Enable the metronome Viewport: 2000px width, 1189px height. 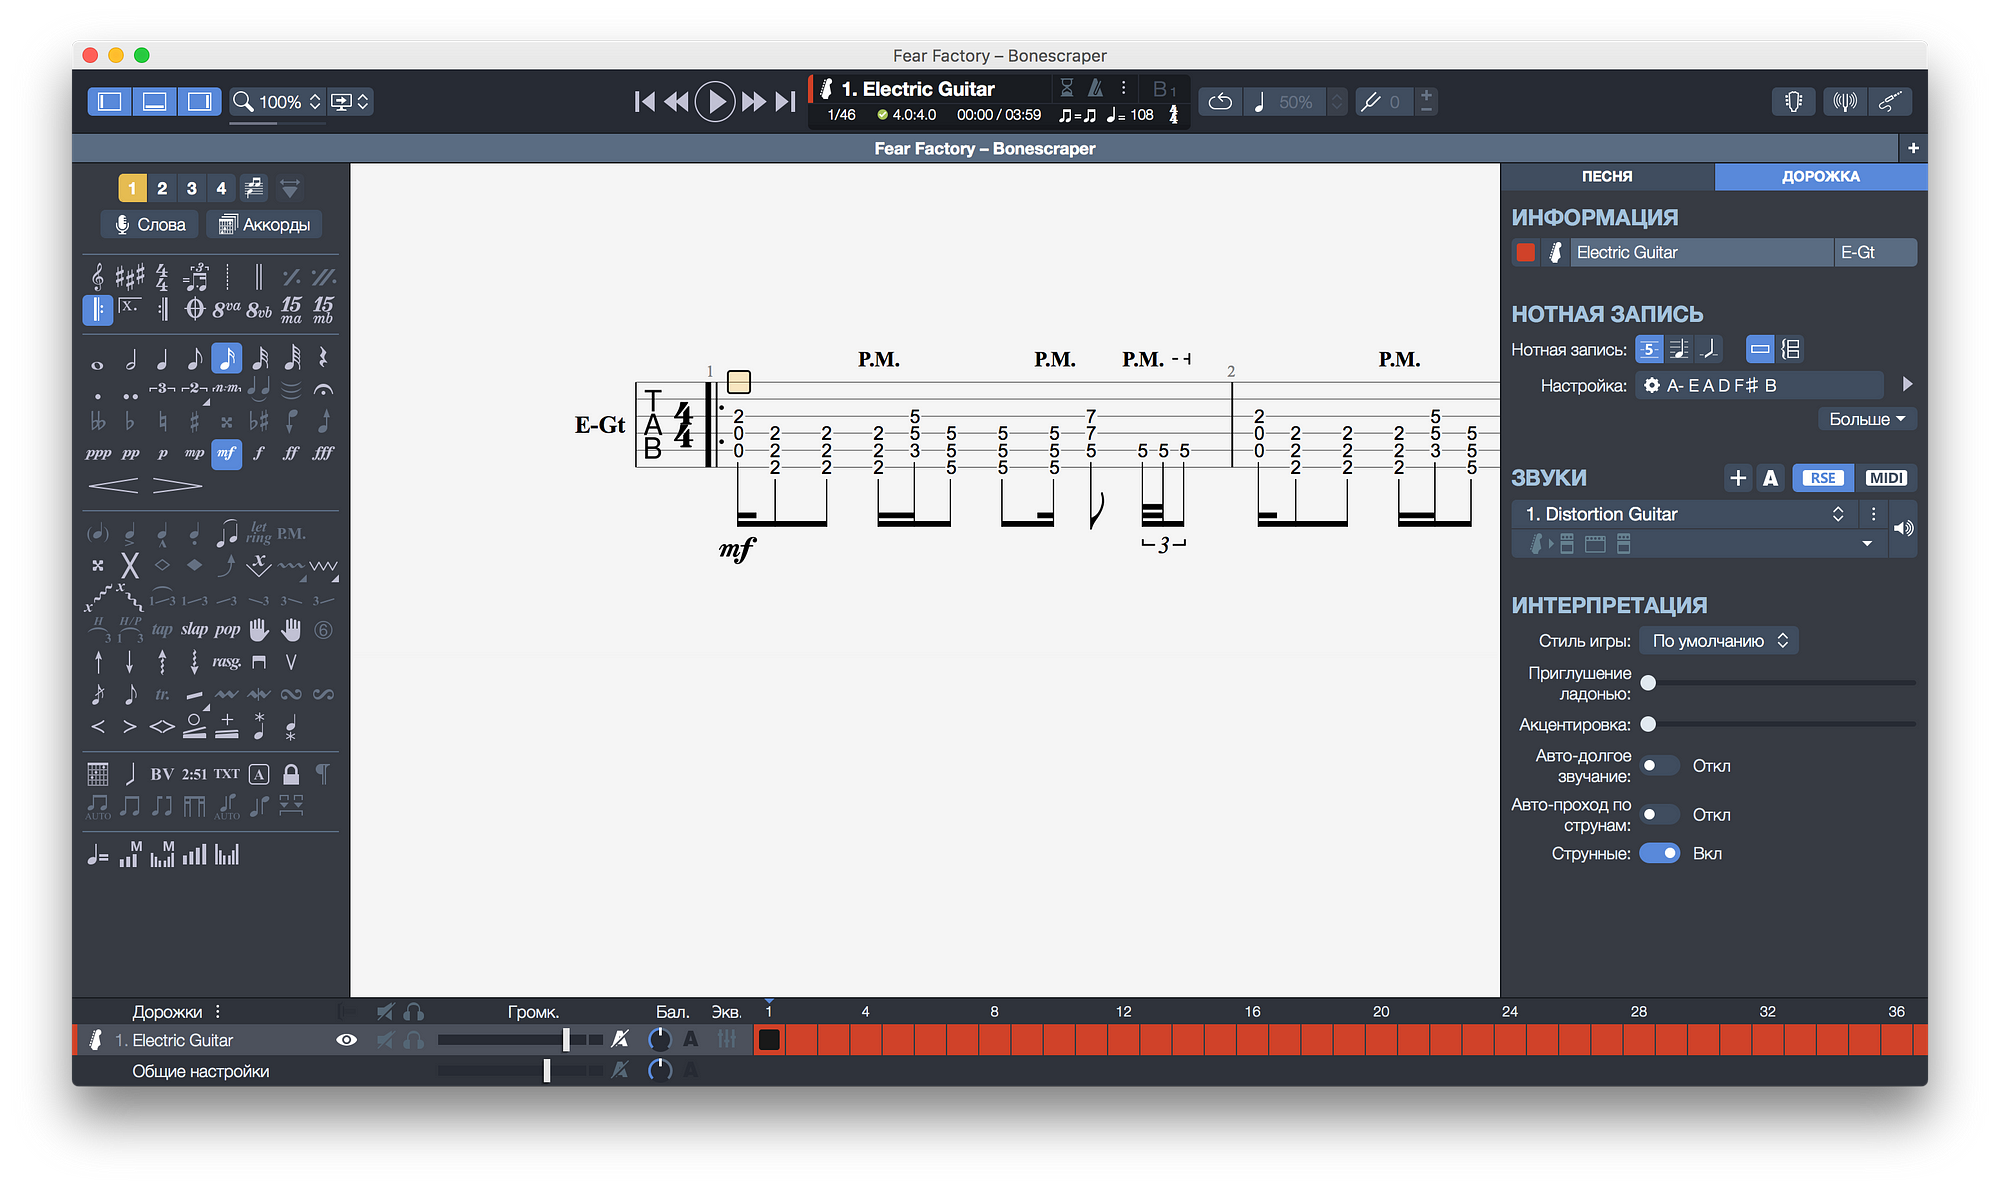tap(1095, 88)
